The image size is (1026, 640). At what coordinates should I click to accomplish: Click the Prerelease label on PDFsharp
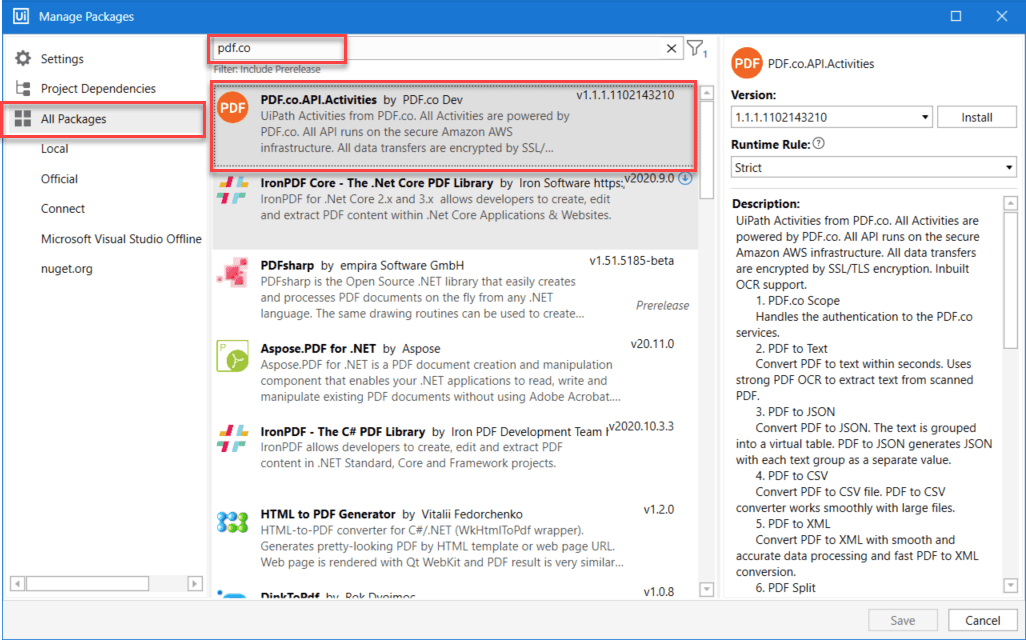click(662, 306)
